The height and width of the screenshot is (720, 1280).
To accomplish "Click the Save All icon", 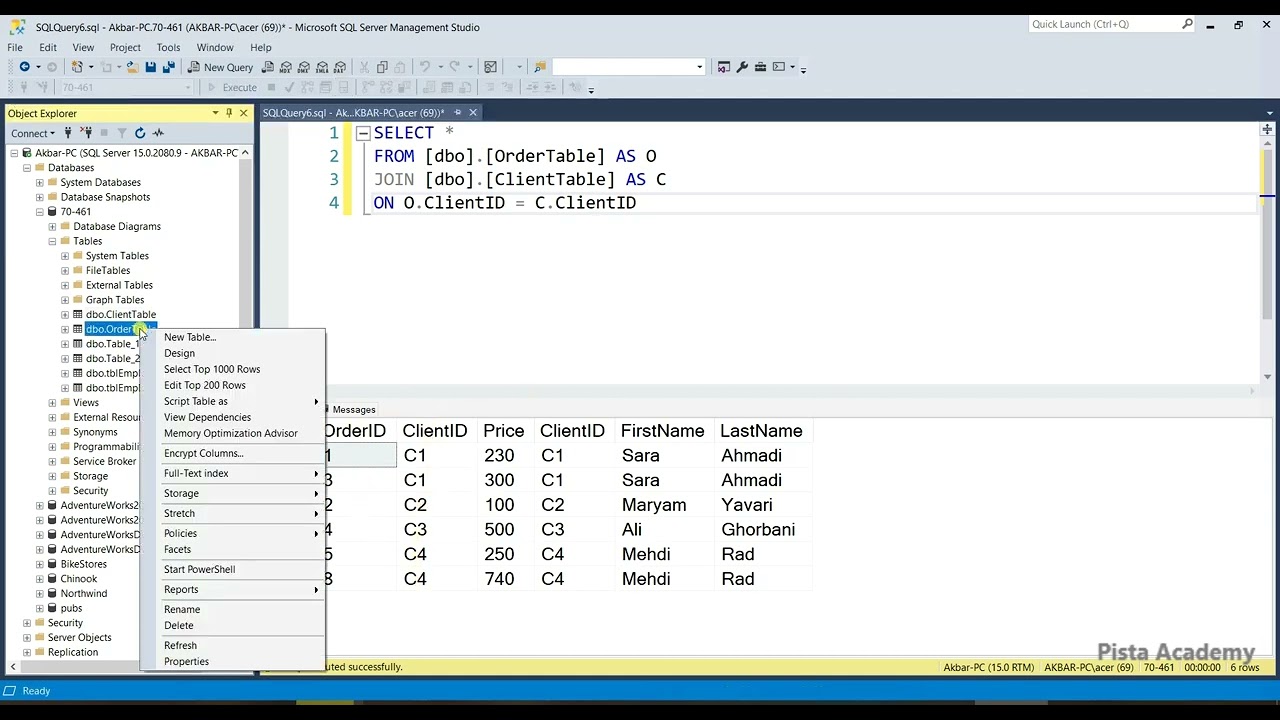I will click(x=169, y=67).
